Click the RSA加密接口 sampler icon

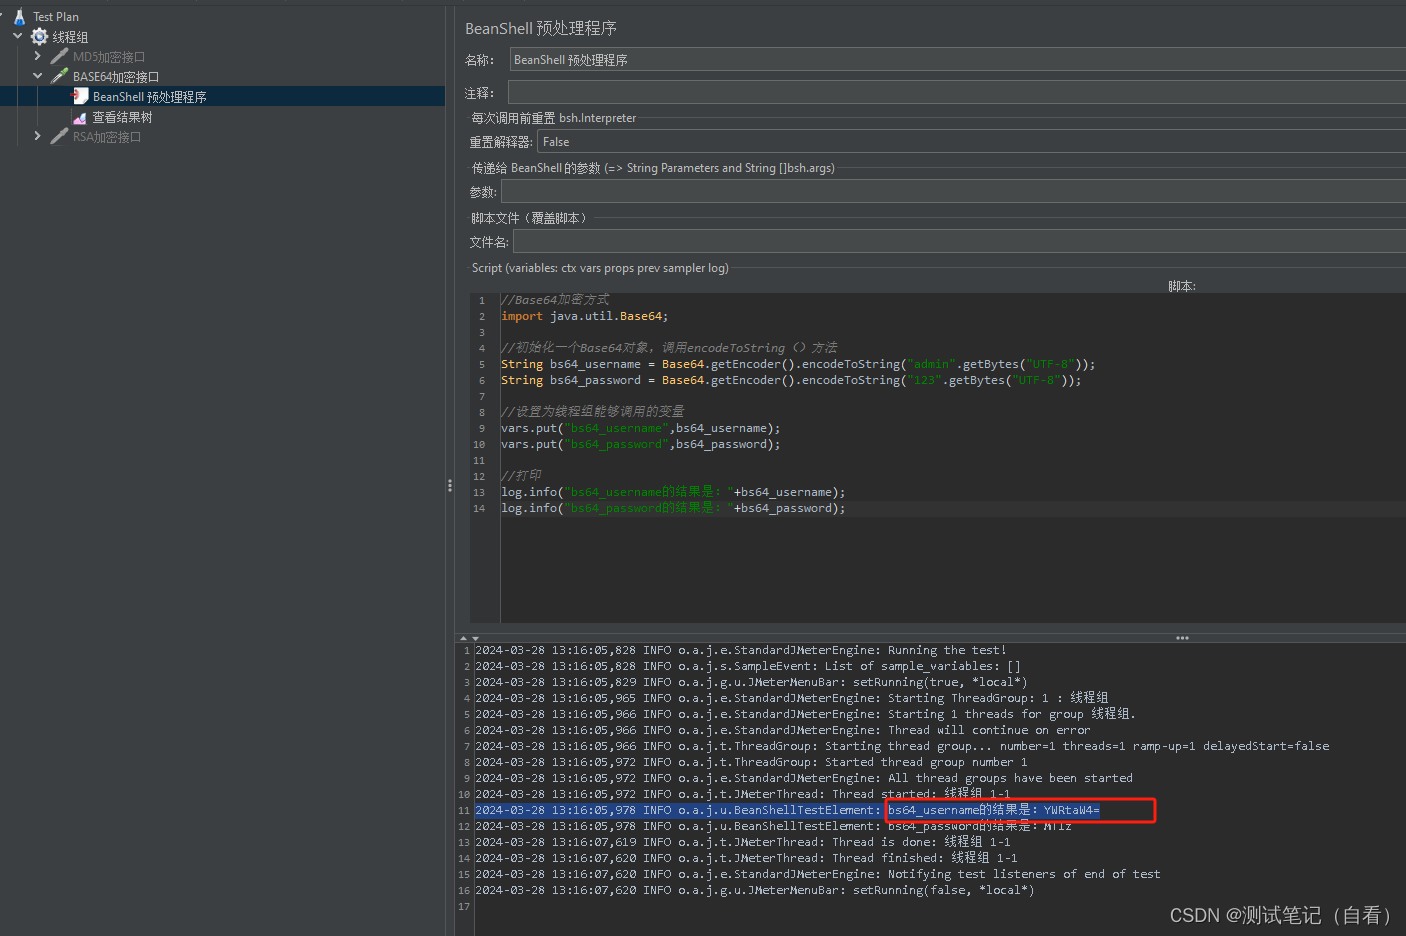tap(59, 137)
